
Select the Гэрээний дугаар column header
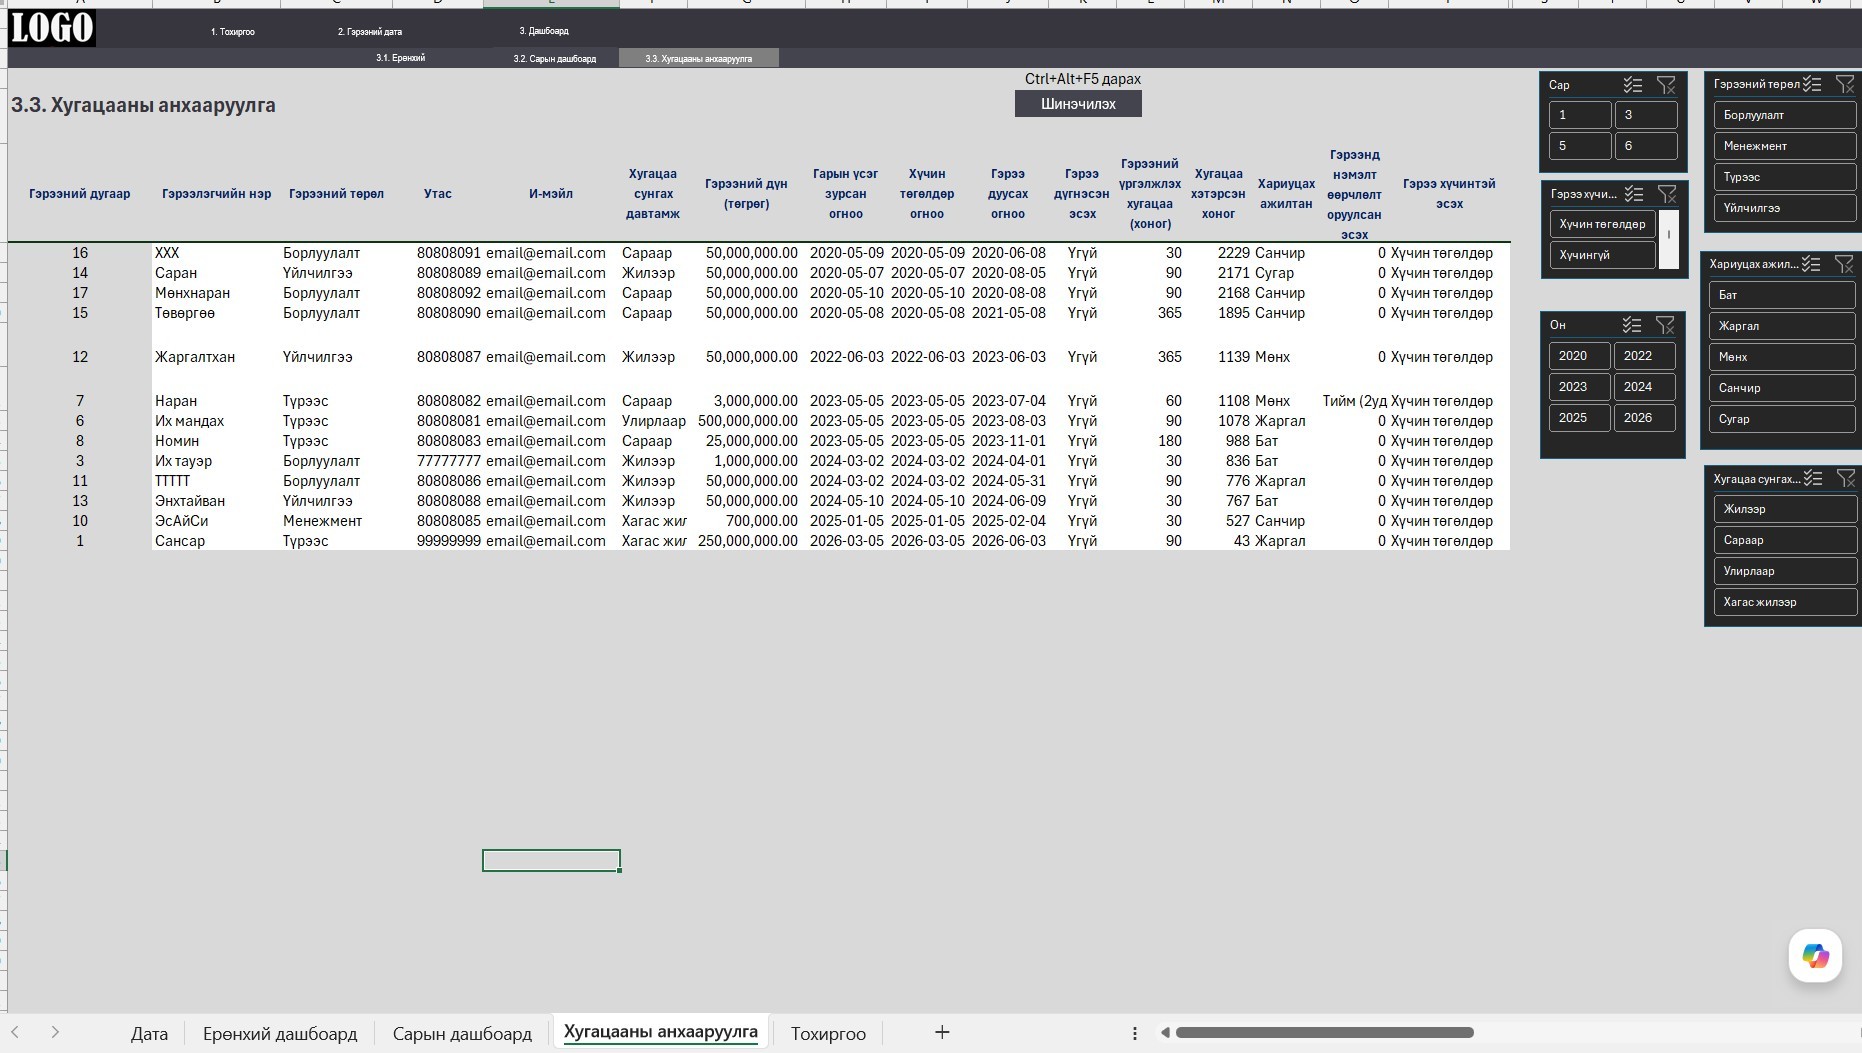[x=80, y=194]
